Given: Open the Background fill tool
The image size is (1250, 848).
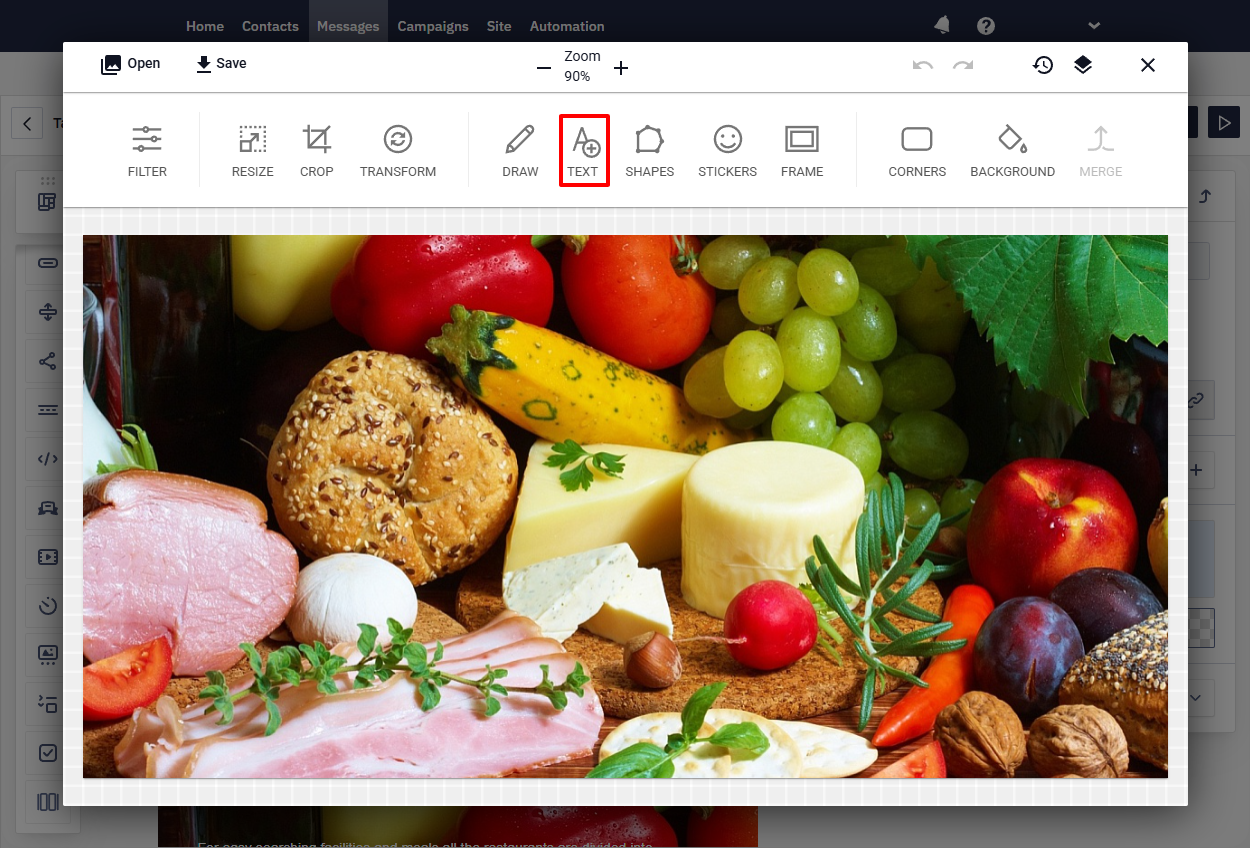Looking at the screenshot, I should tap(1012, 151).
